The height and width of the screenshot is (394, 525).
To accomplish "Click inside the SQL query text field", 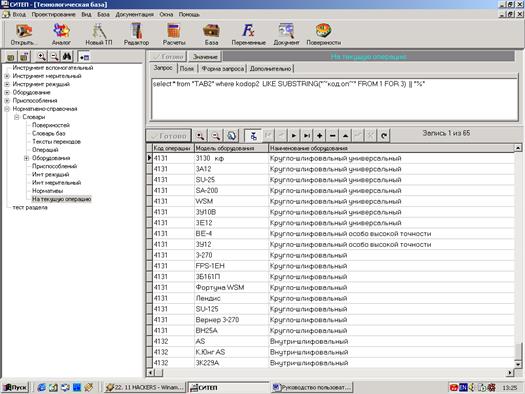I will tap(334, 99).
